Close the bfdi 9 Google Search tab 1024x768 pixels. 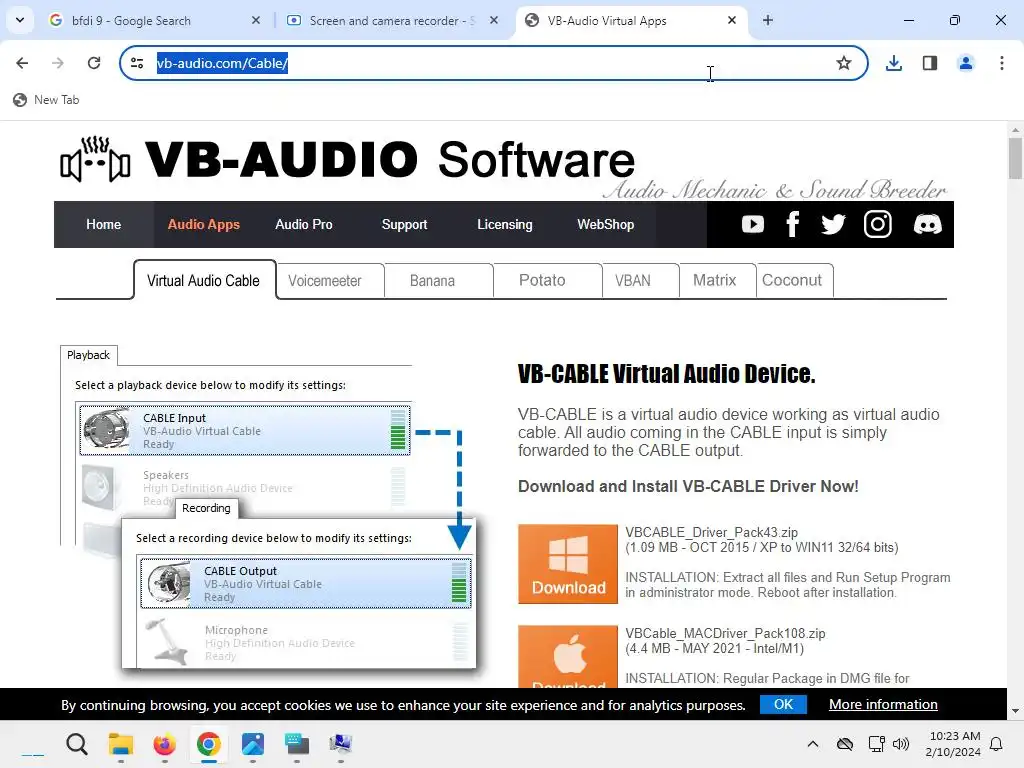tap(256, 20)
